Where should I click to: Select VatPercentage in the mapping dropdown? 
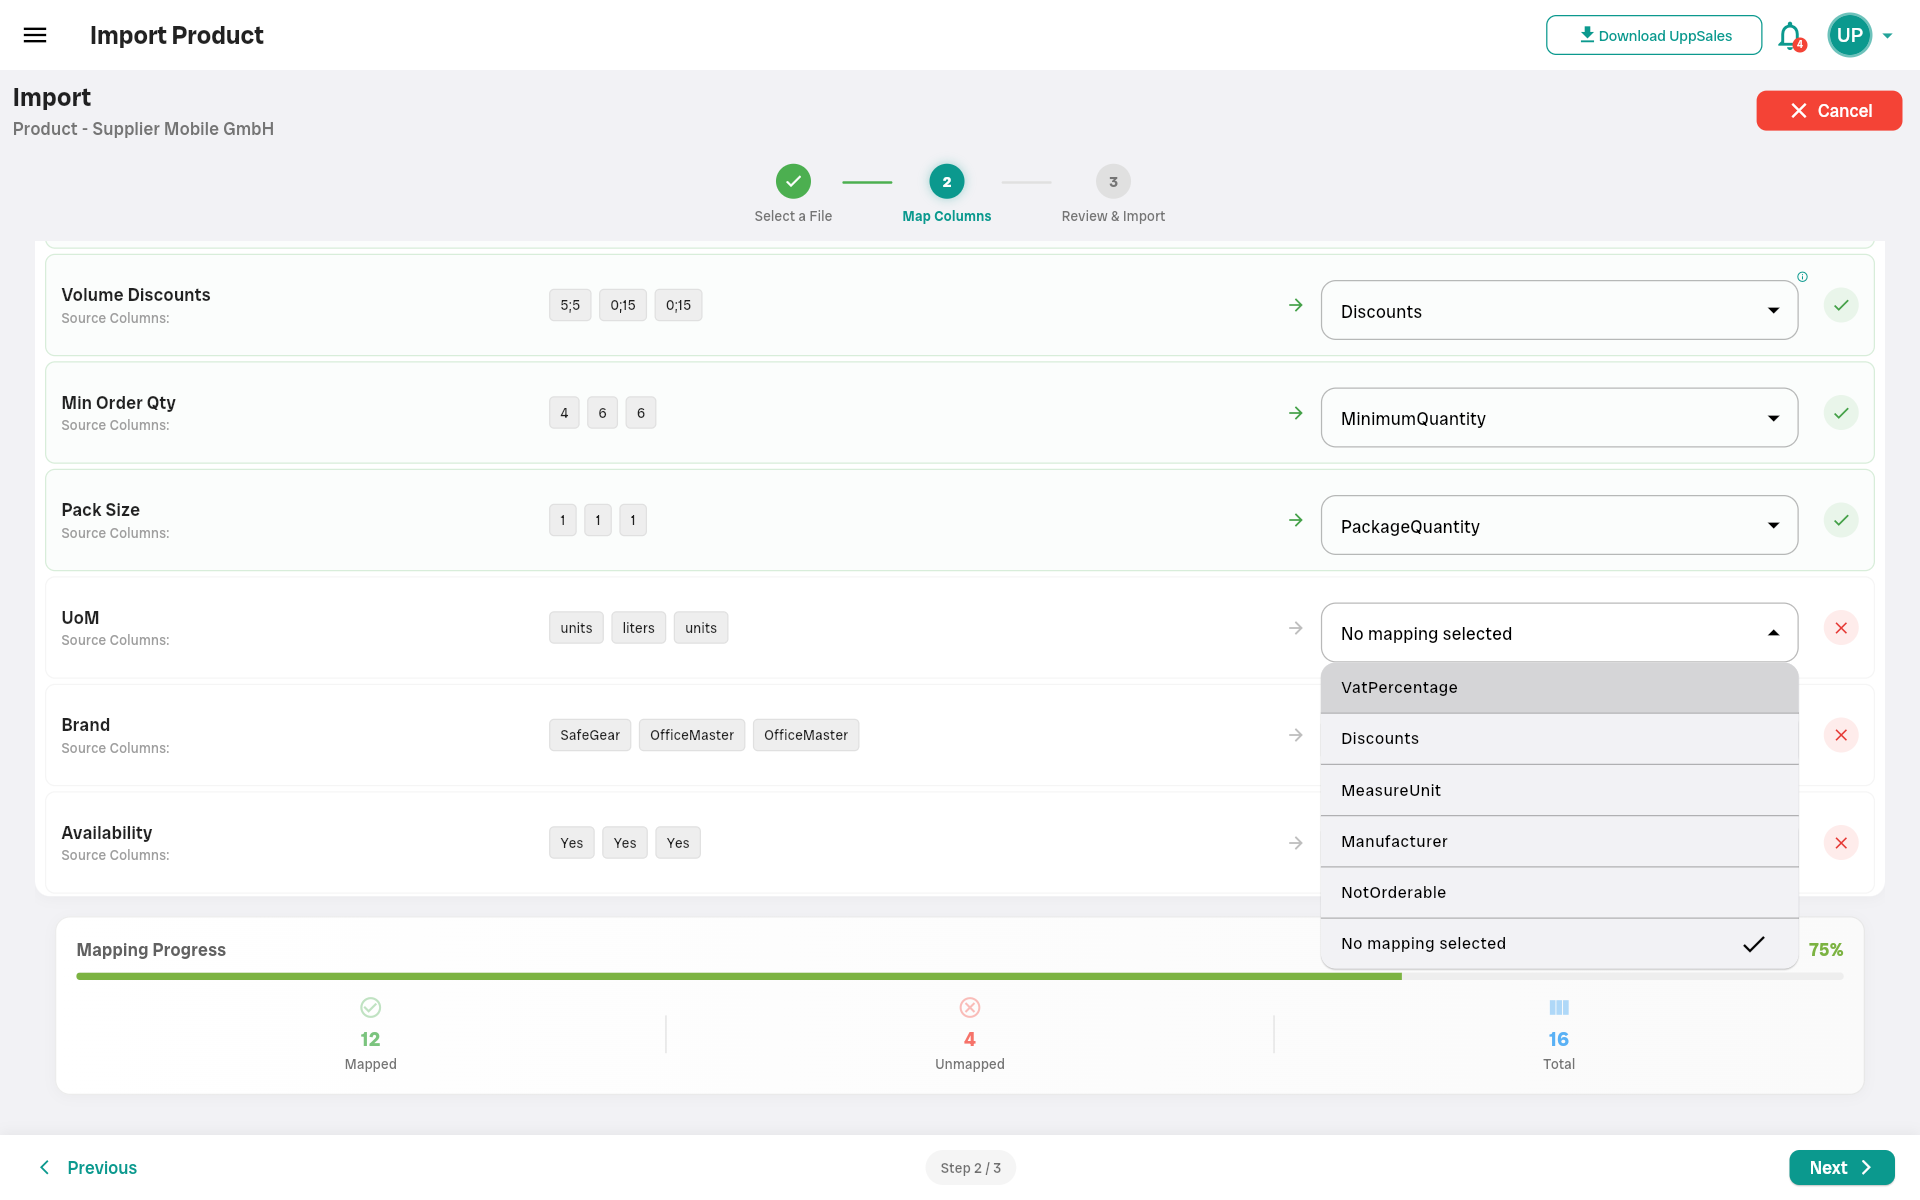pos(1399,687)
